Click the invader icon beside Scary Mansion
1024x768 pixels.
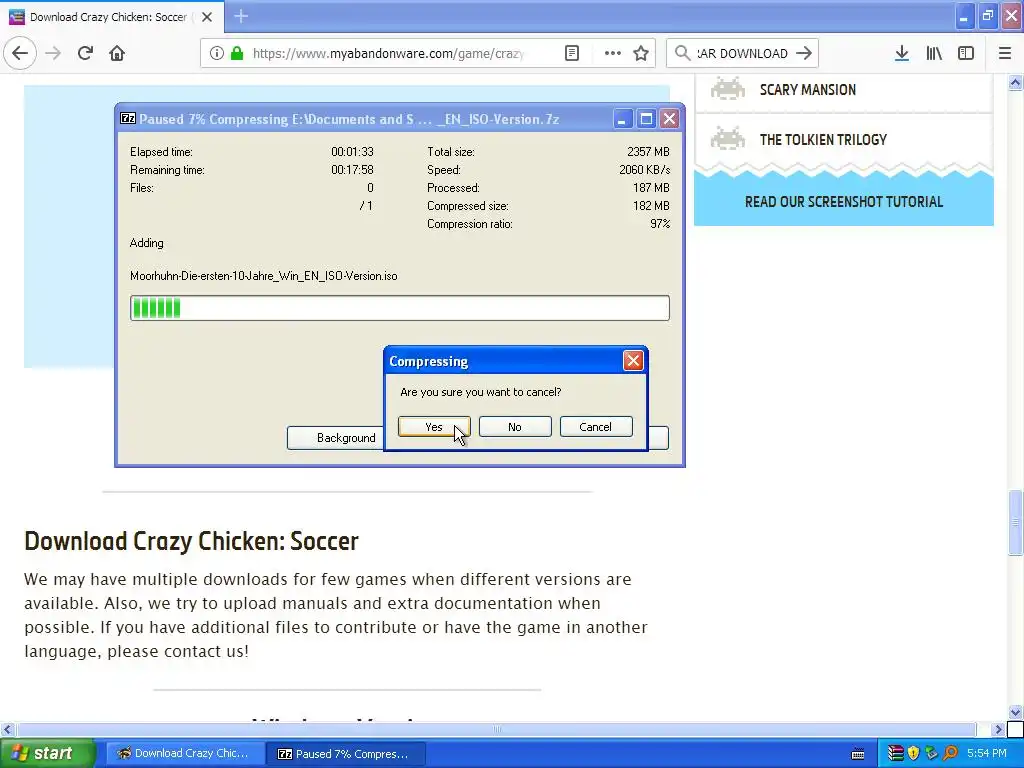point(728,89)
